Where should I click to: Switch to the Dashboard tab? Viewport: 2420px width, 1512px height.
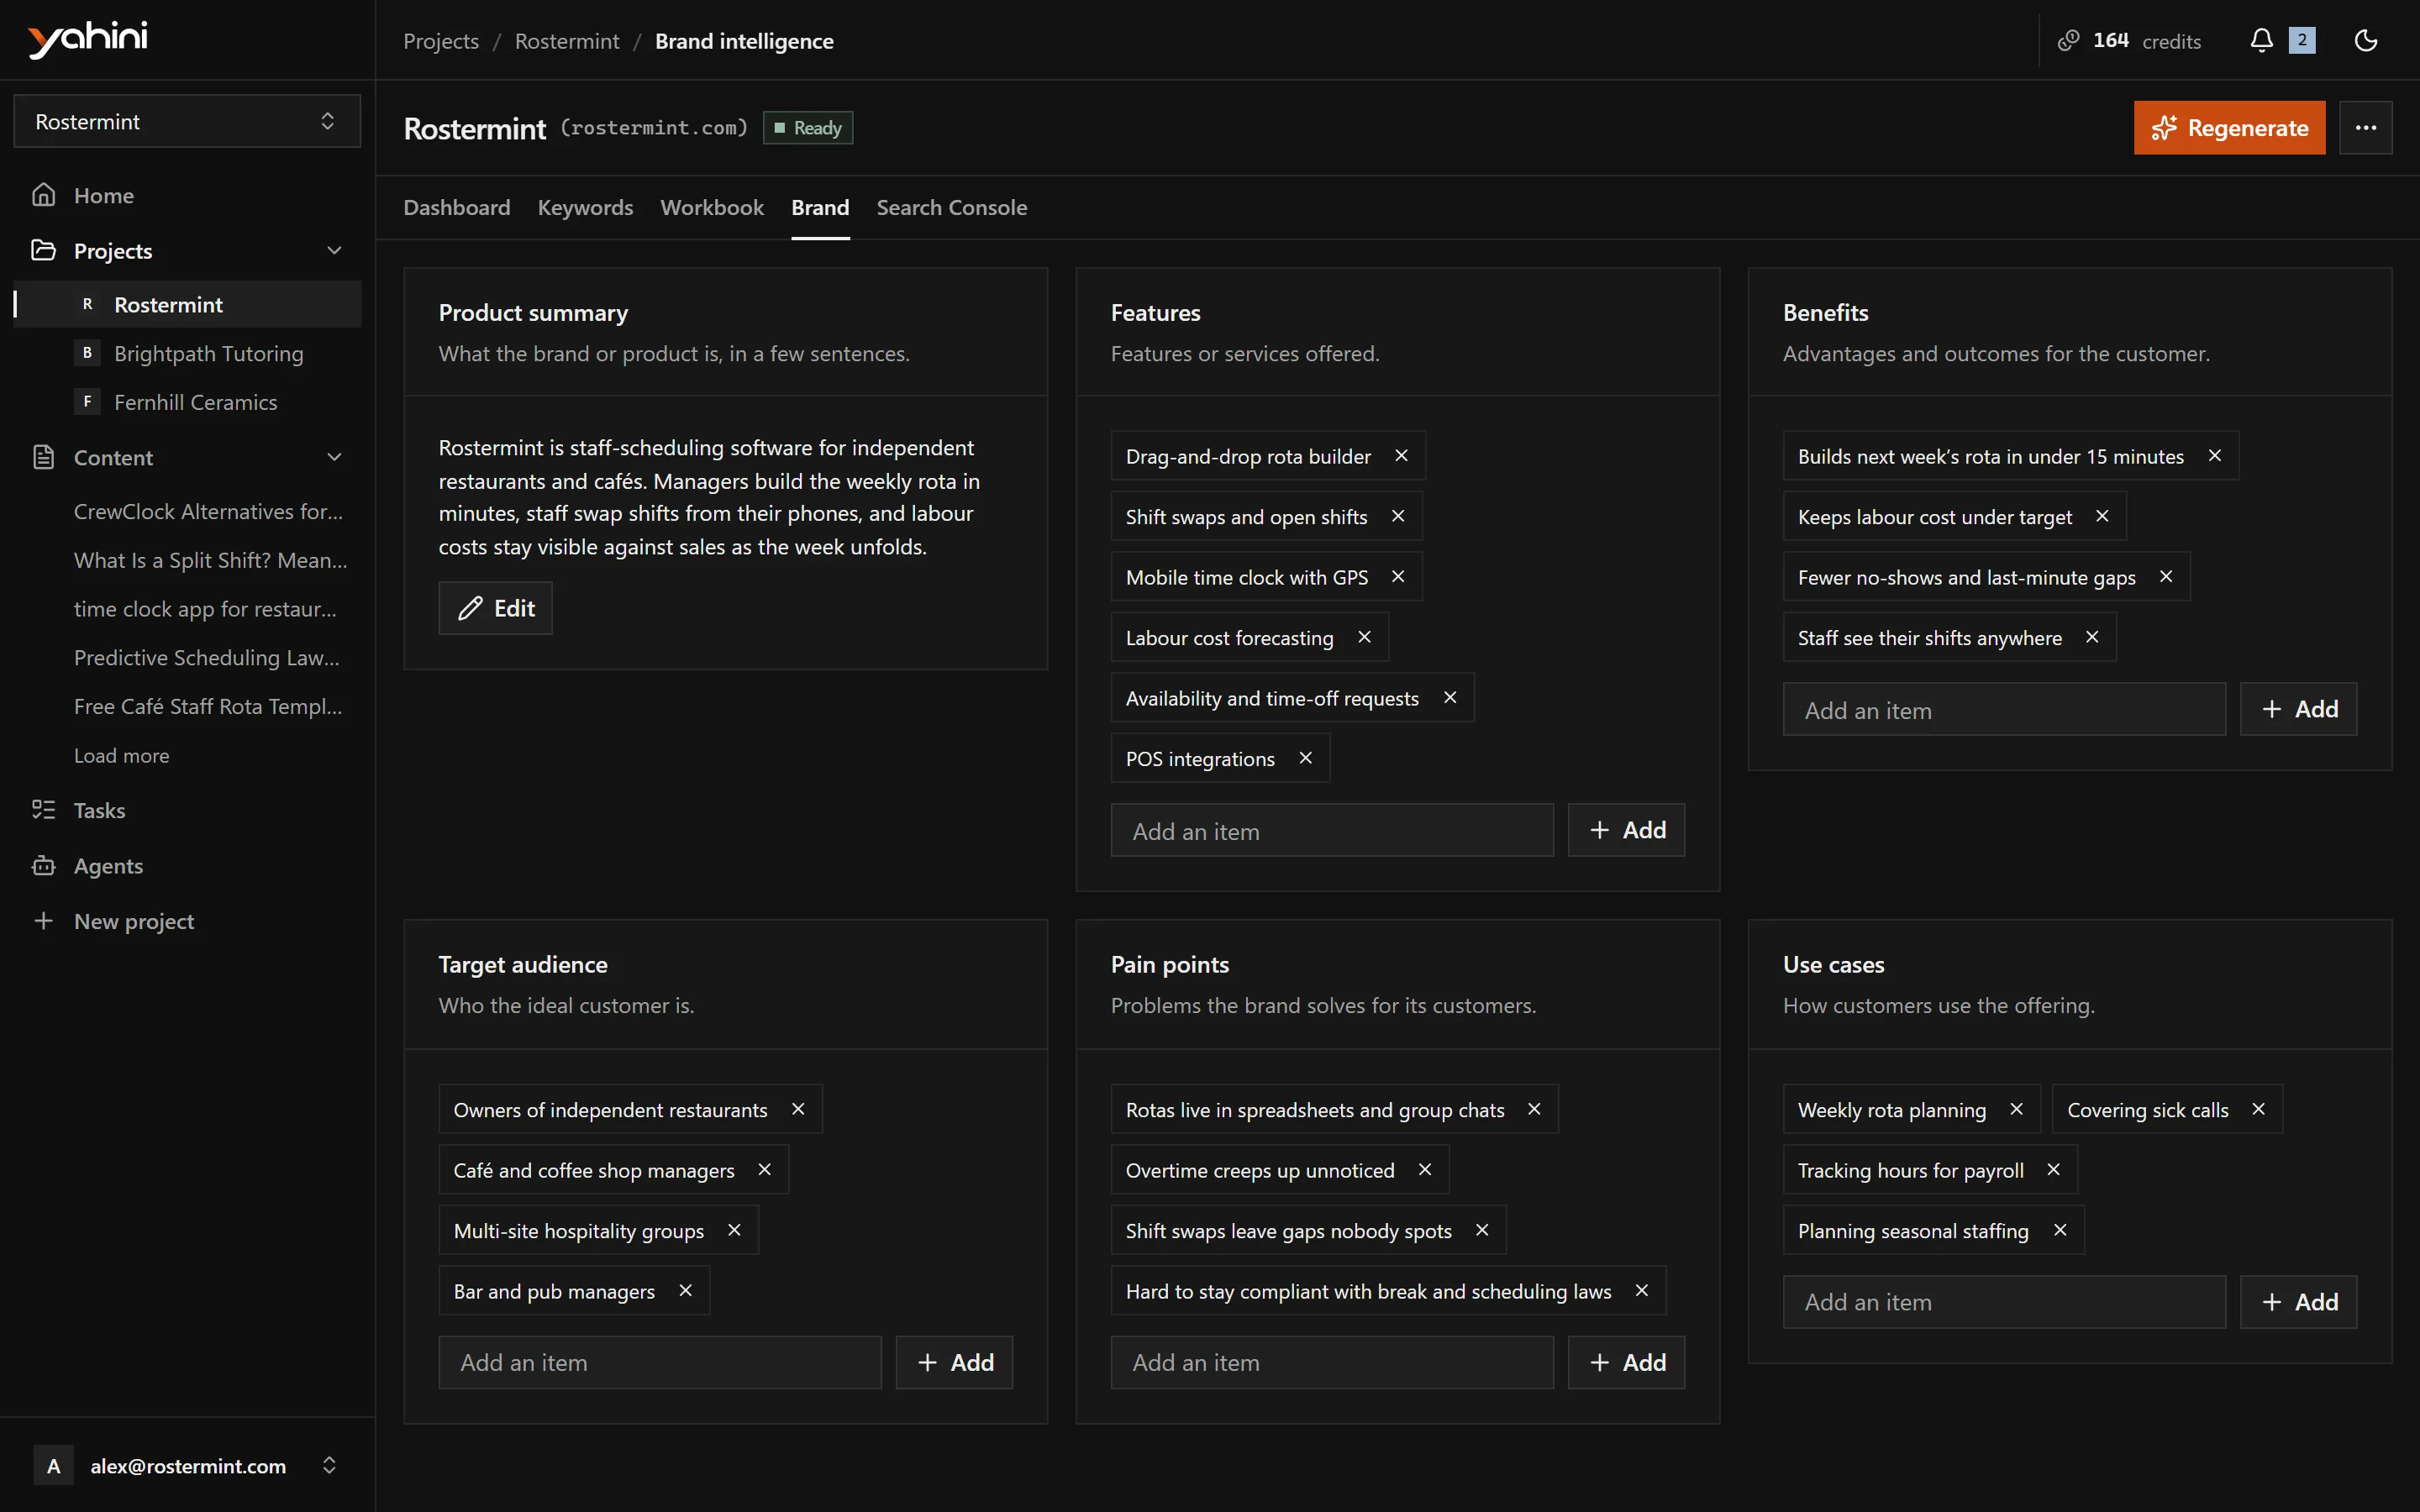click(x=457, y=207)
